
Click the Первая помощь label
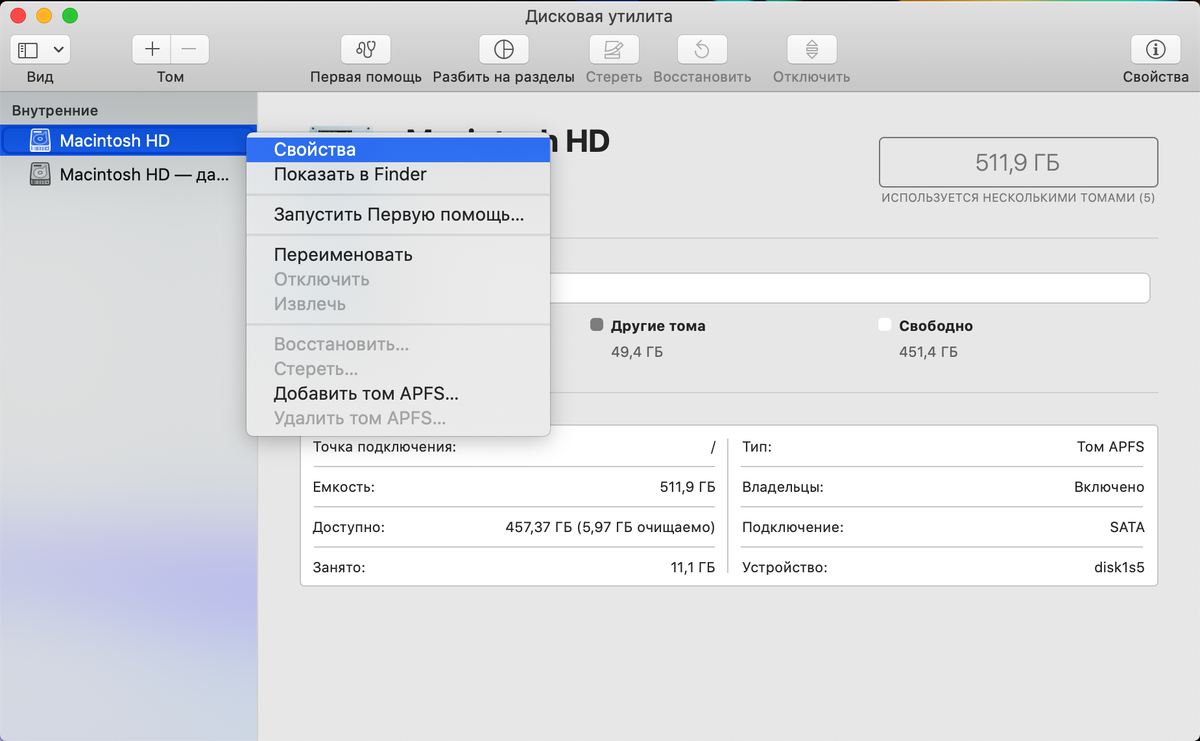pyautogui.click(x=366, y=77)
